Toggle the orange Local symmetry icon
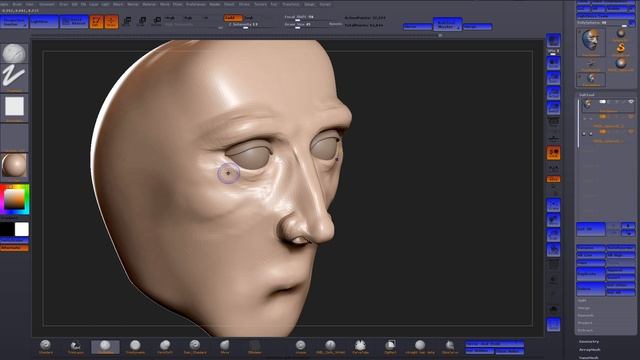 (553, 153)
